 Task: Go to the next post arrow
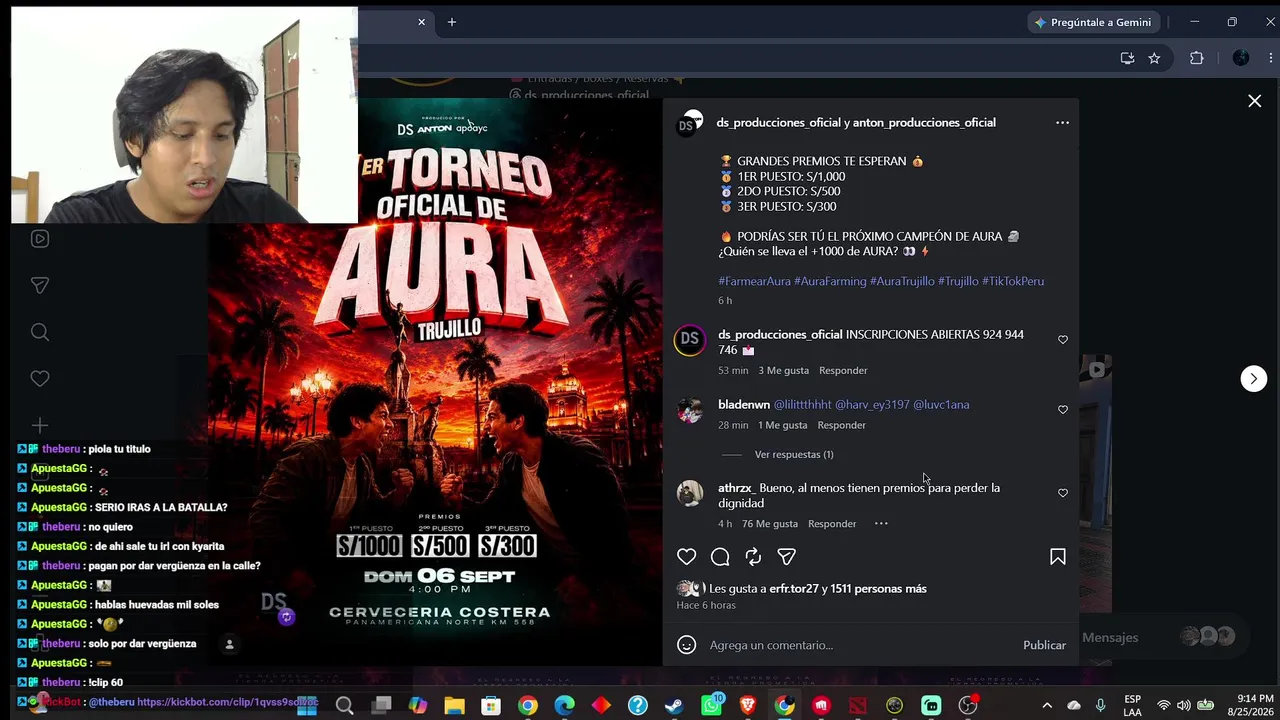pyautogui.click(x=1254, y=379)
